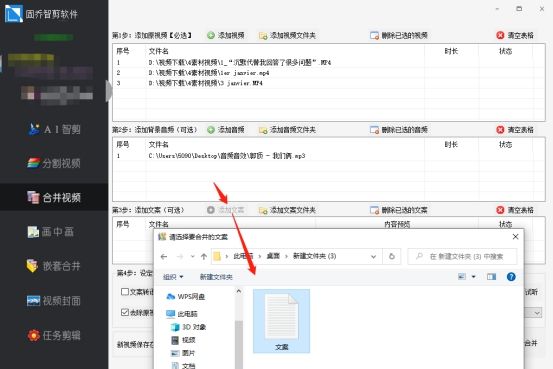This screenshot has height=369, width=553.
Task: Go up one folder level in dialog
Action: coord(204,256)
